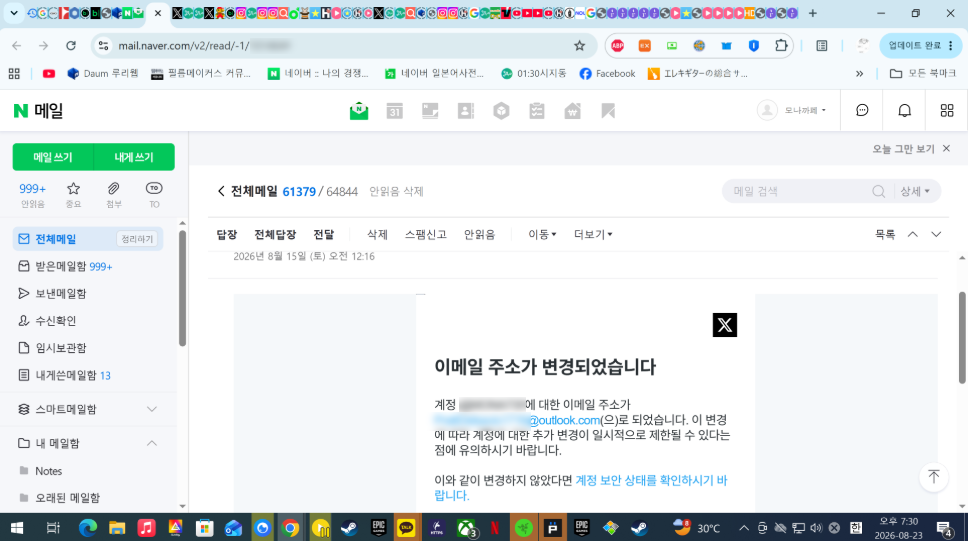This screenshot has width=968, height=541.
Task: Open the Naver Memo icon
Action: [x=430, y=111]
